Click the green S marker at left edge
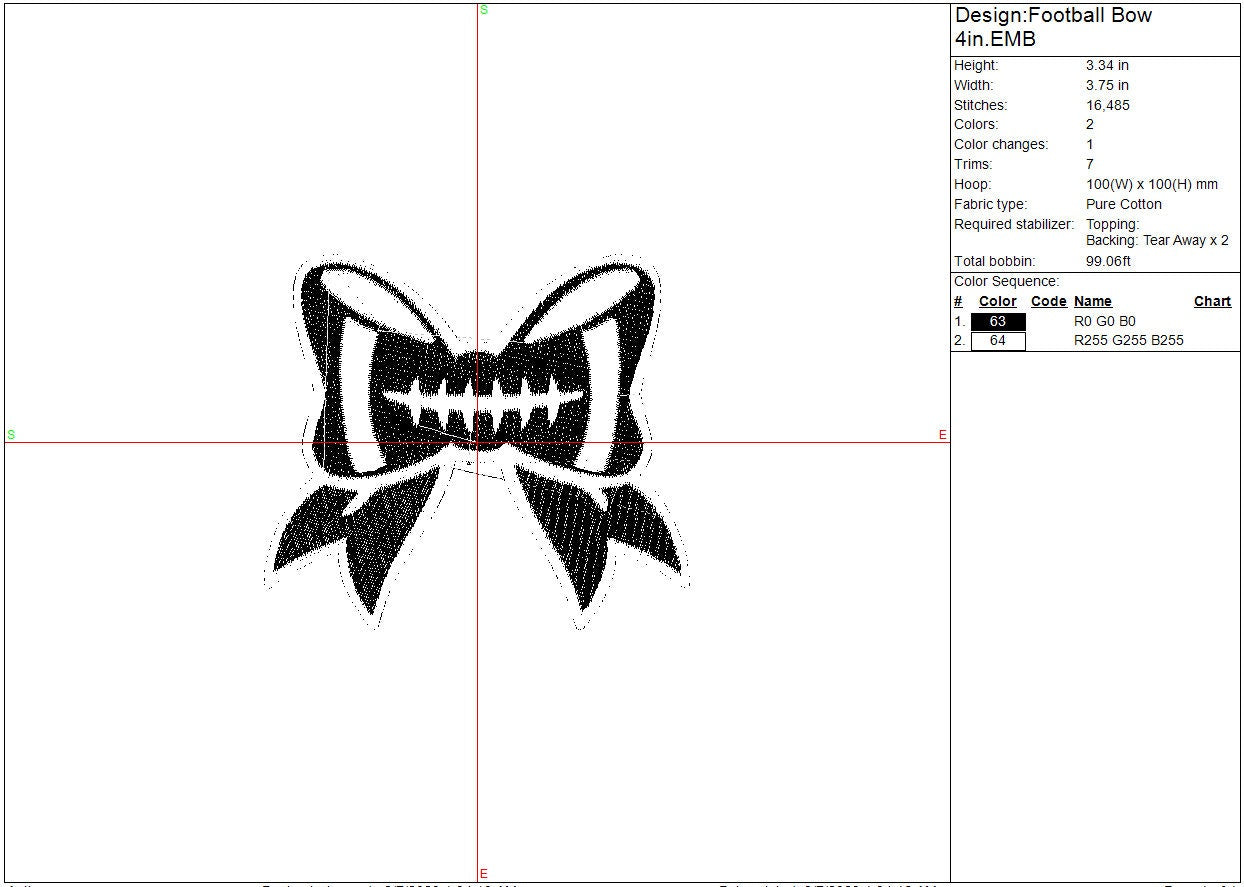1244x887 pixels. pyautogui.click(x=11, y=434)
